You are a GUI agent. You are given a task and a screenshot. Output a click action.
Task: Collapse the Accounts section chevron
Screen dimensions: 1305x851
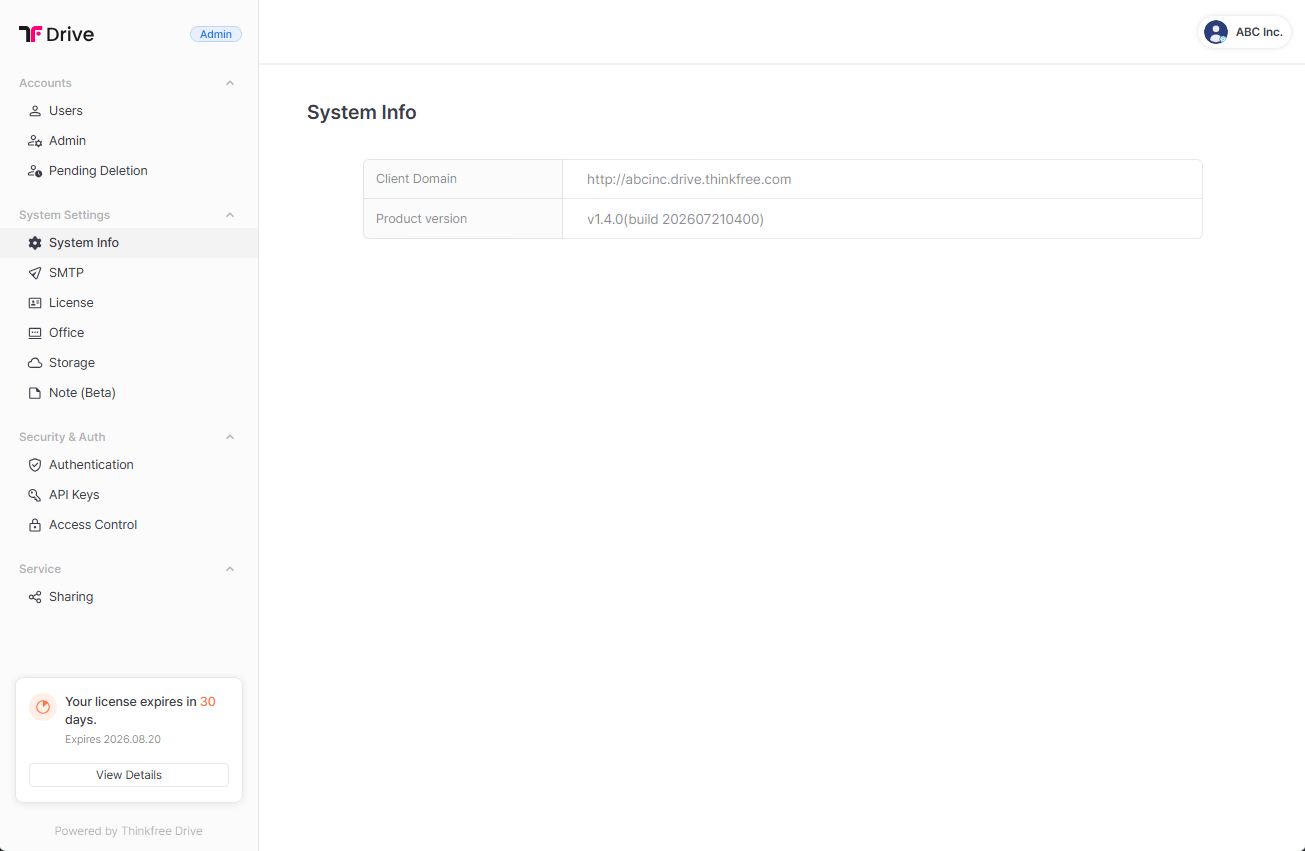[x=230, y=83]
